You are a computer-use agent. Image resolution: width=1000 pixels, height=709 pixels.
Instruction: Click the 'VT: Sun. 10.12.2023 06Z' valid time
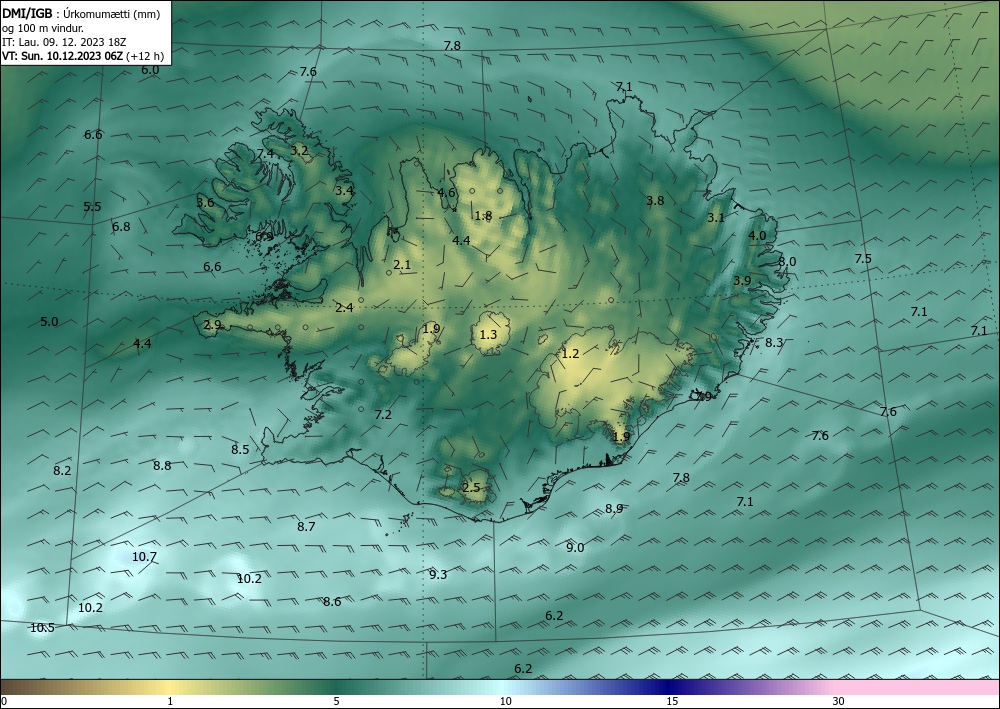click(62, 56)
